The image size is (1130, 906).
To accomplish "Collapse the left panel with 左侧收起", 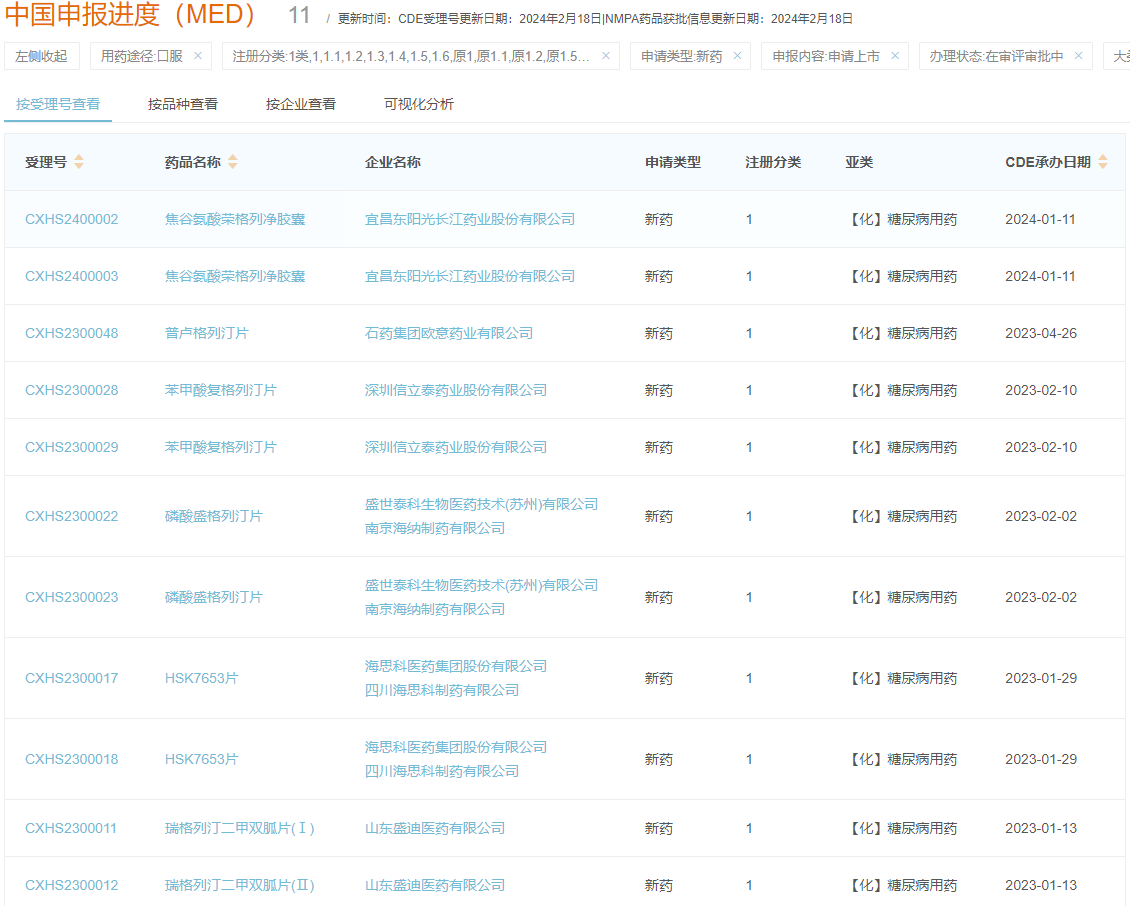I will point(41,56).
